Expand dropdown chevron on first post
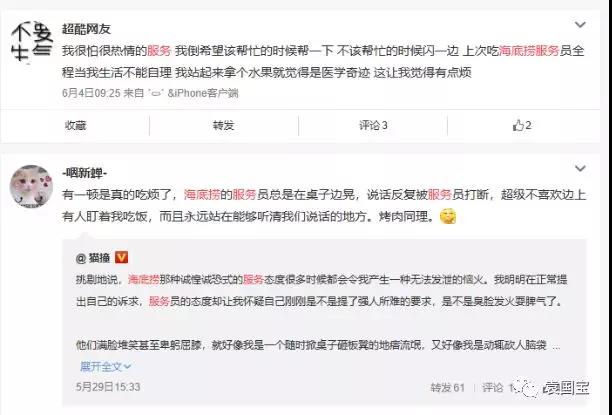 (x=580, y=25)
